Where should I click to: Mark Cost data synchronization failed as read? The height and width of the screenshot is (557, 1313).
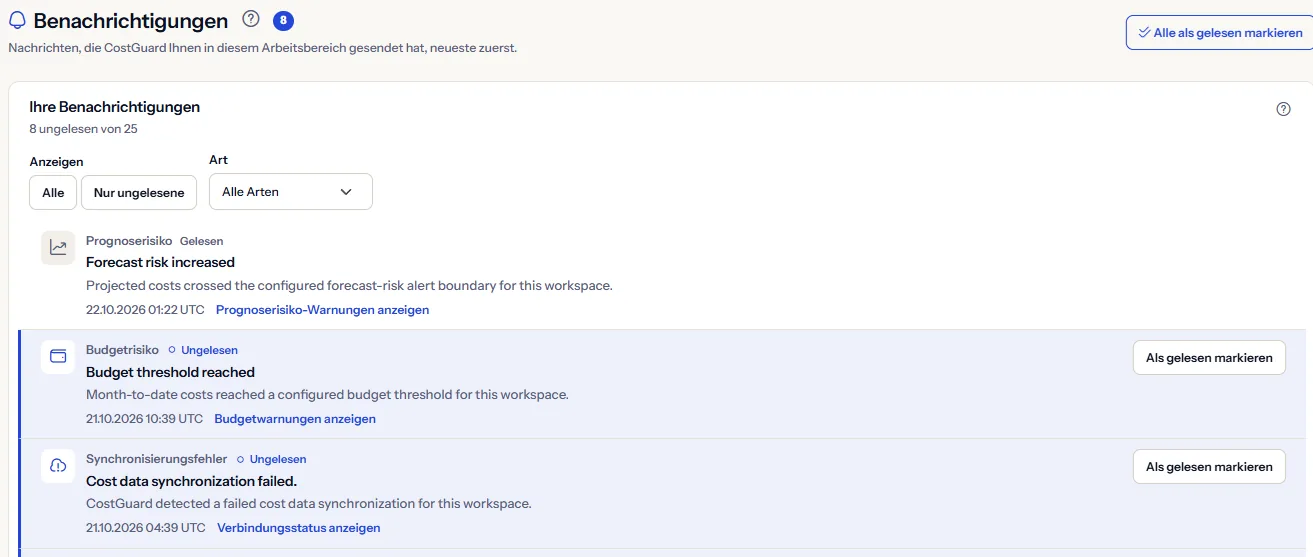[x=1209, y=467]
